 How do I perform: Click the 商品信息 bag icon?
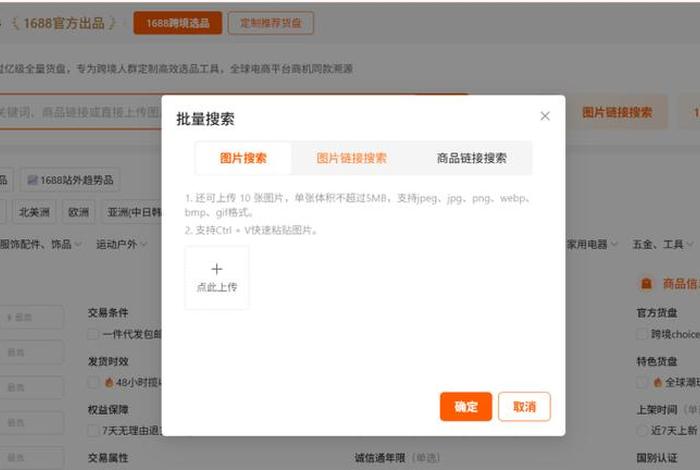point(646,284)
